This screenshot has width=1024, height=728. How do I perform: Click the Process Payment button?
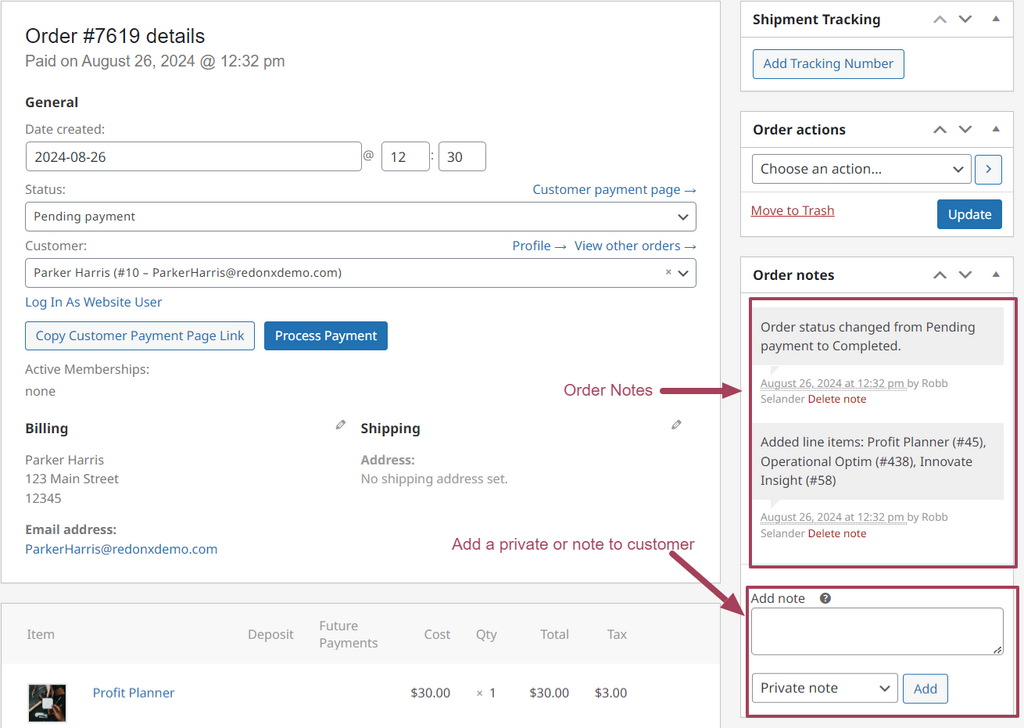325,336
